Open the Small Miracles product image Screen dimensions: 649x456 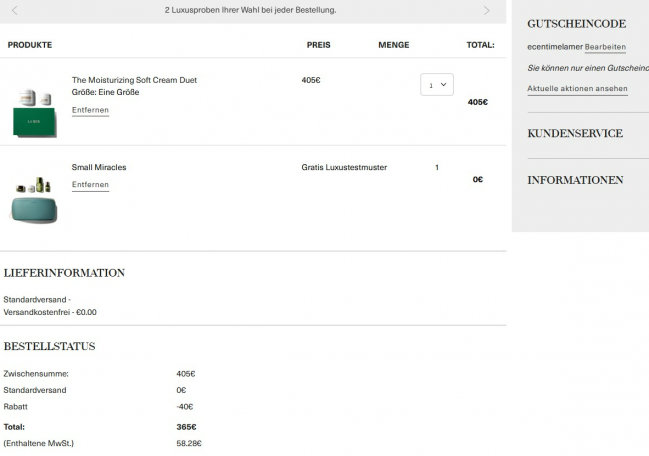tap(34, 199)
